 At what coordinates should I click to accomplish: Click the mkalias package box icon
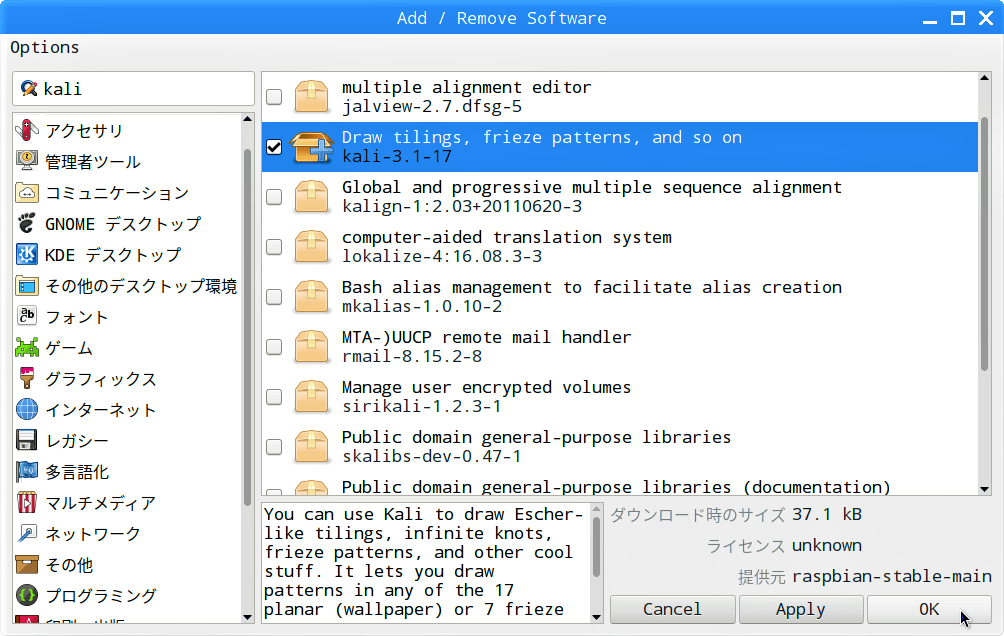coord(312,297)
